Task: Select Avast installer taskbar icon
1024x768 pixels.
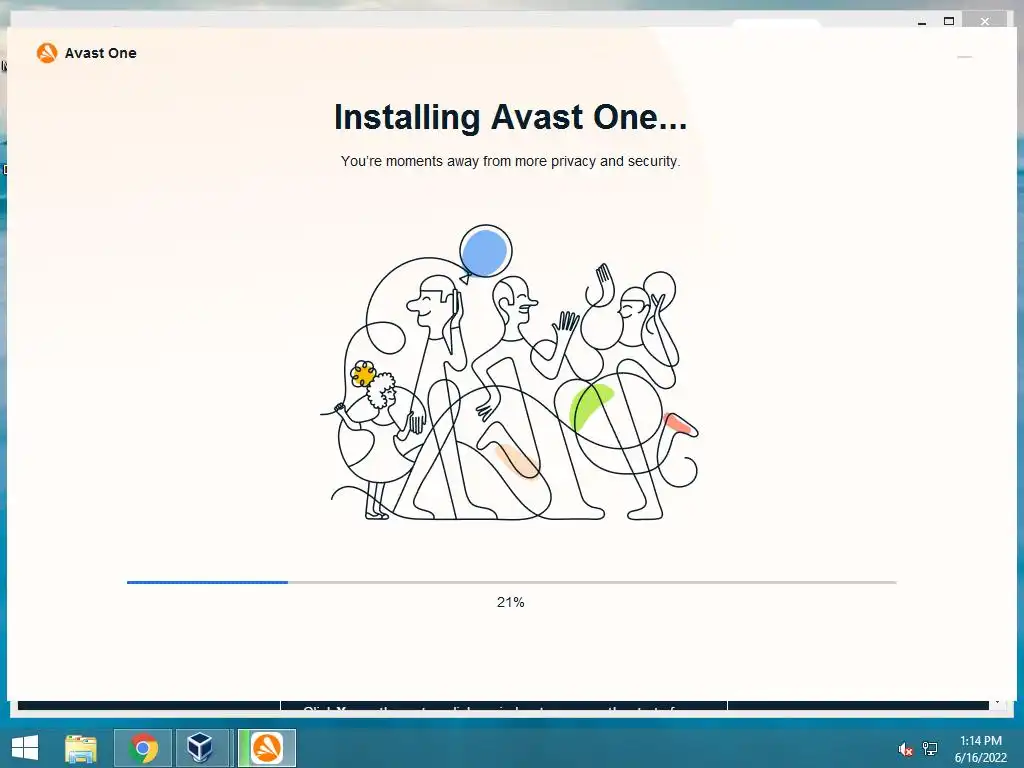Action: [x=267, y=748]
